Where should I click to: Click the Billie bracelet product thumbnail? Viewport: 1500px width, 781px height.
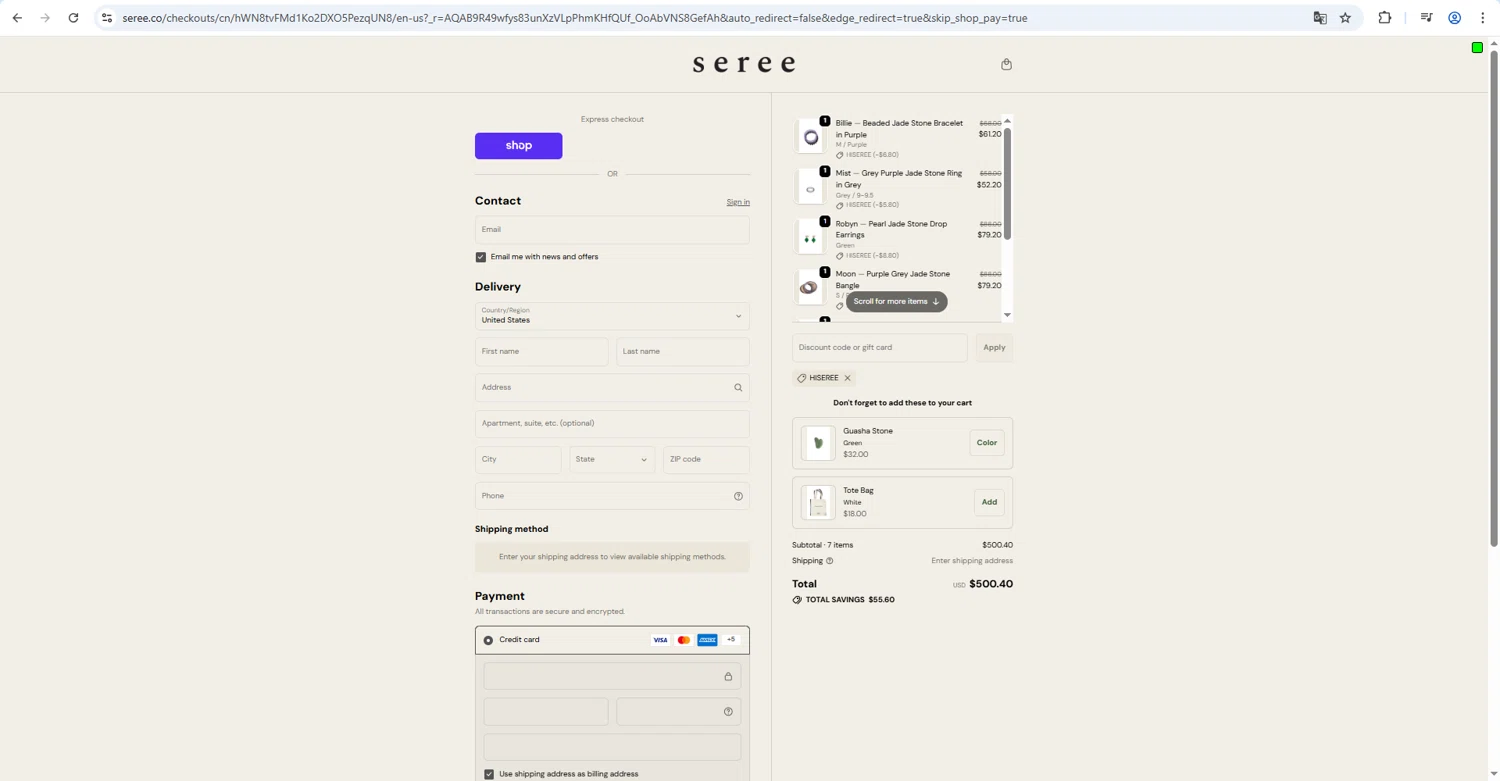click(811, 137)
